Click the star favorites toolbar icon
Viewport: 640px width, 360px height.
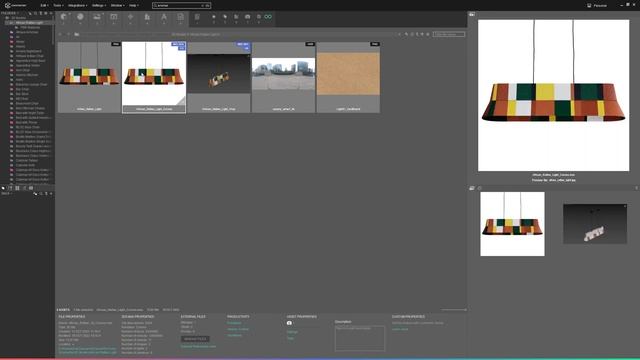coord(213,17)
